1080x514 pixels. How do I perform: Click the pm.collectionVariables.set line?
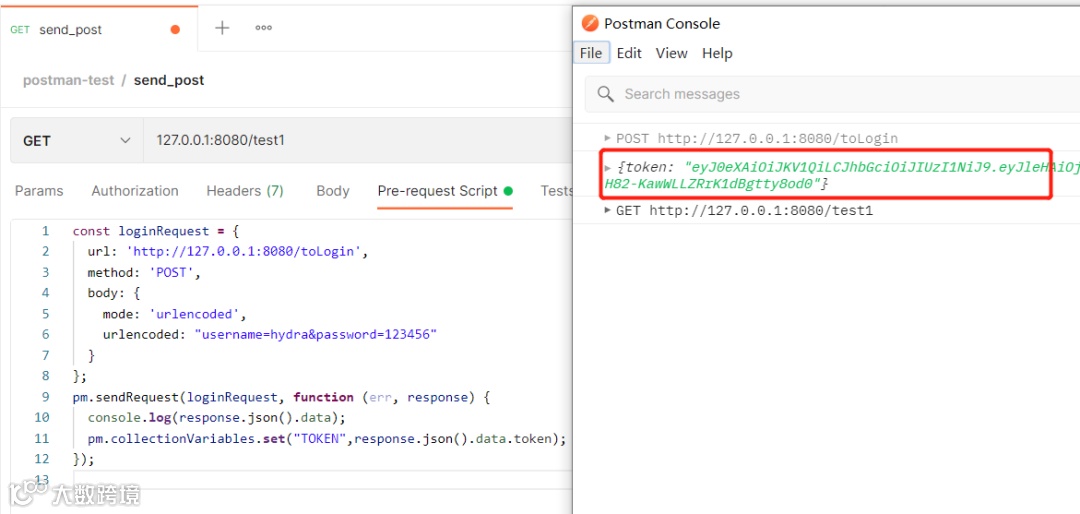point(326,438)
